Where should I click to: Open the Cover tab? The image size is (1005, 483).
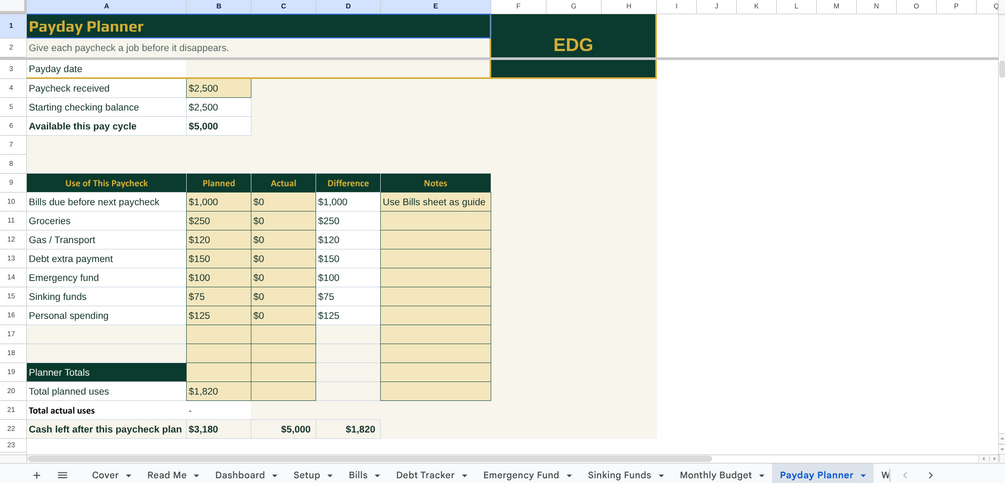[x=105, y=475]
